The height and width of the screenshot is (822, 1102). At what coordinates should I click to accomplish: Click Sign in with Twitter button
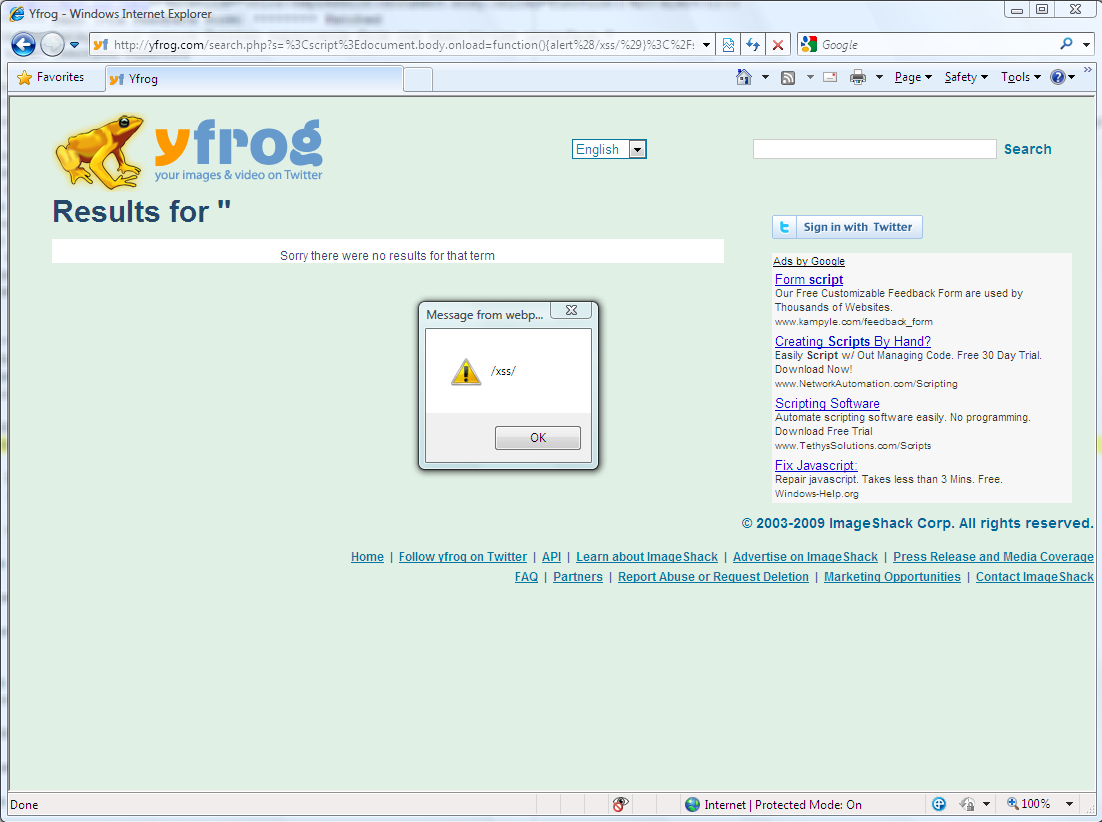point(847,227)
